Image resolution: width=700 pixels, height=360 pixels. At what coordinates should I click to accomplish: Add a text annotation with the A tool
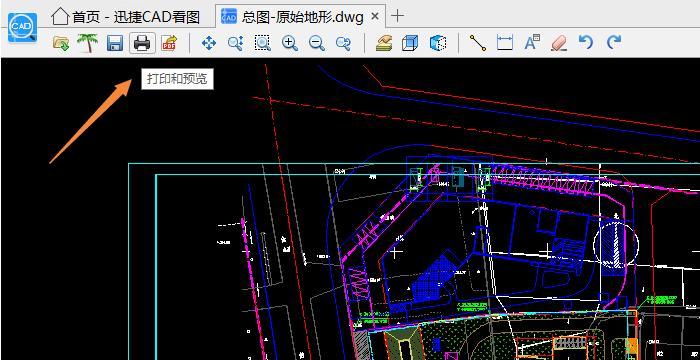click(532, 43)
